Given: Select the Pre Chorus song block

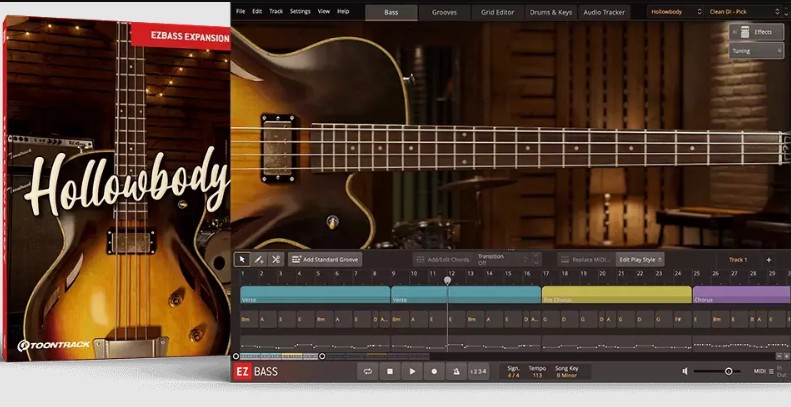Looking at the screenshot, I should tap(616, 295).
